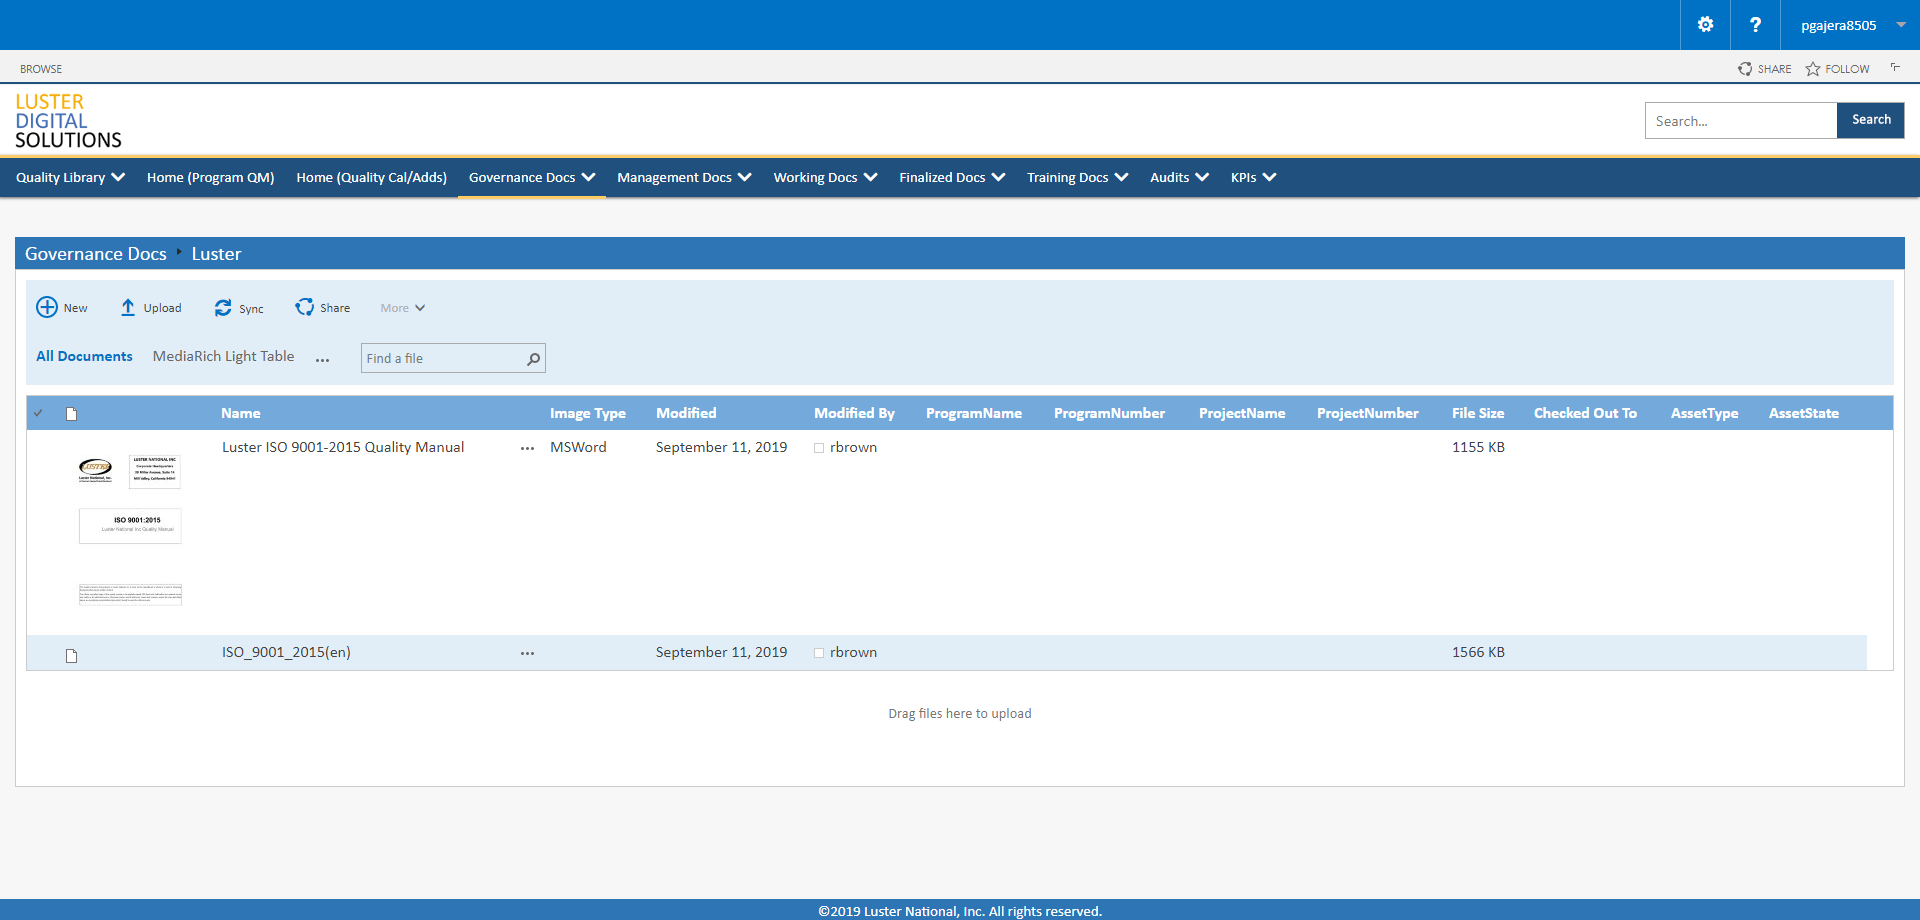Sort by ProgramName column
This screenshot has height=920, width=1920.
[x=973, y=413]
